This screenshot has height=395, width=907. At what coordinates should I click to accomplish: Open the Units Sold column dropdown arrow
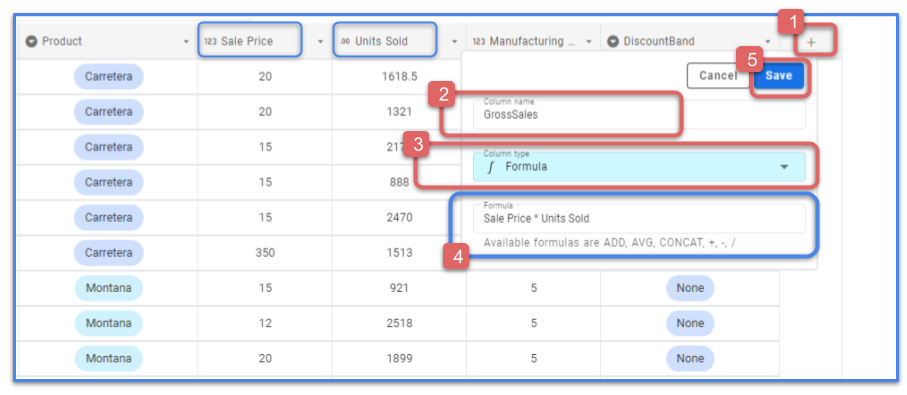point(455,42)
